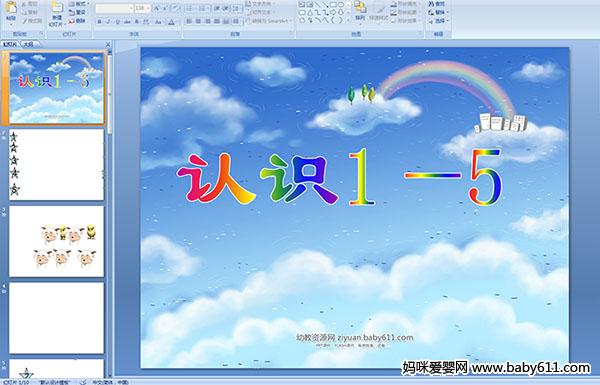The image size is (600, 385).
Task: Click the Clear Formatting icon
Action: tap(175, 8)
